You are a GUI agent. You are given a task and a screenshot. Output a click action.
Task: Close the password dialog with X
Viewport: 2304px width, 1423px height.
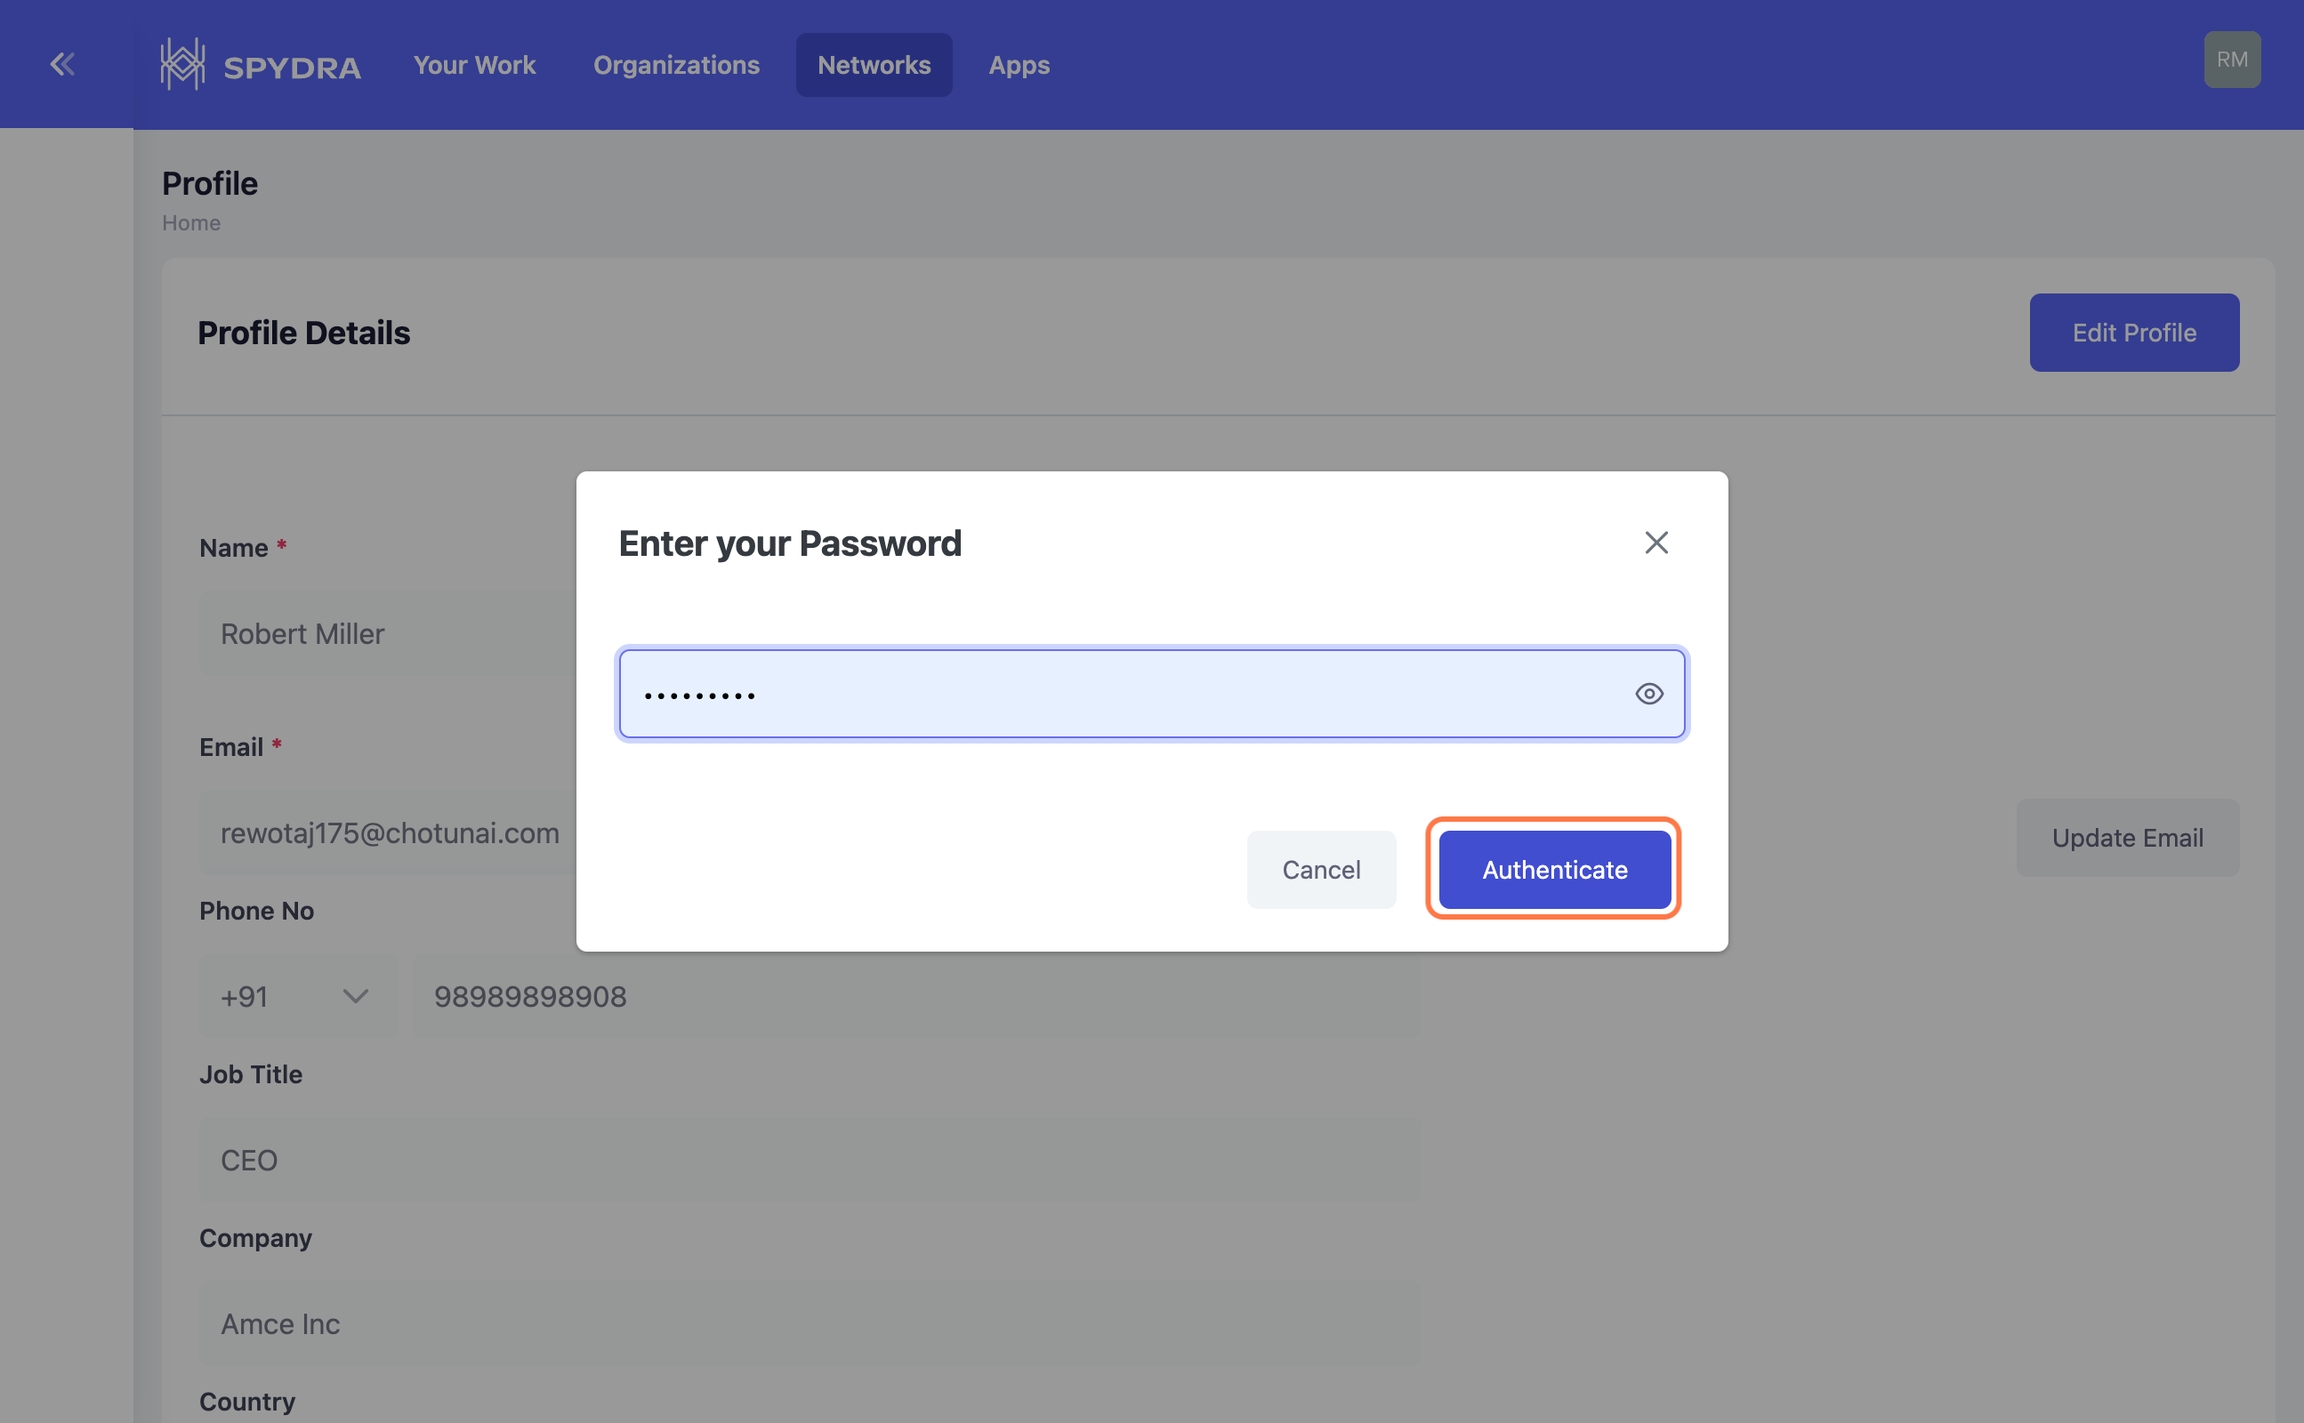click(x=1656, y=543)
